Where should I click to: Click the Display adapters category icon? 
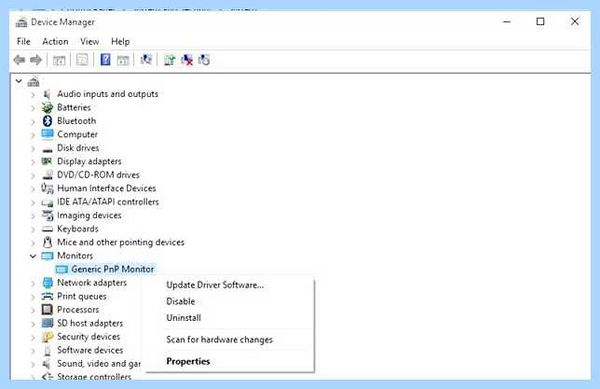(47, 161)
